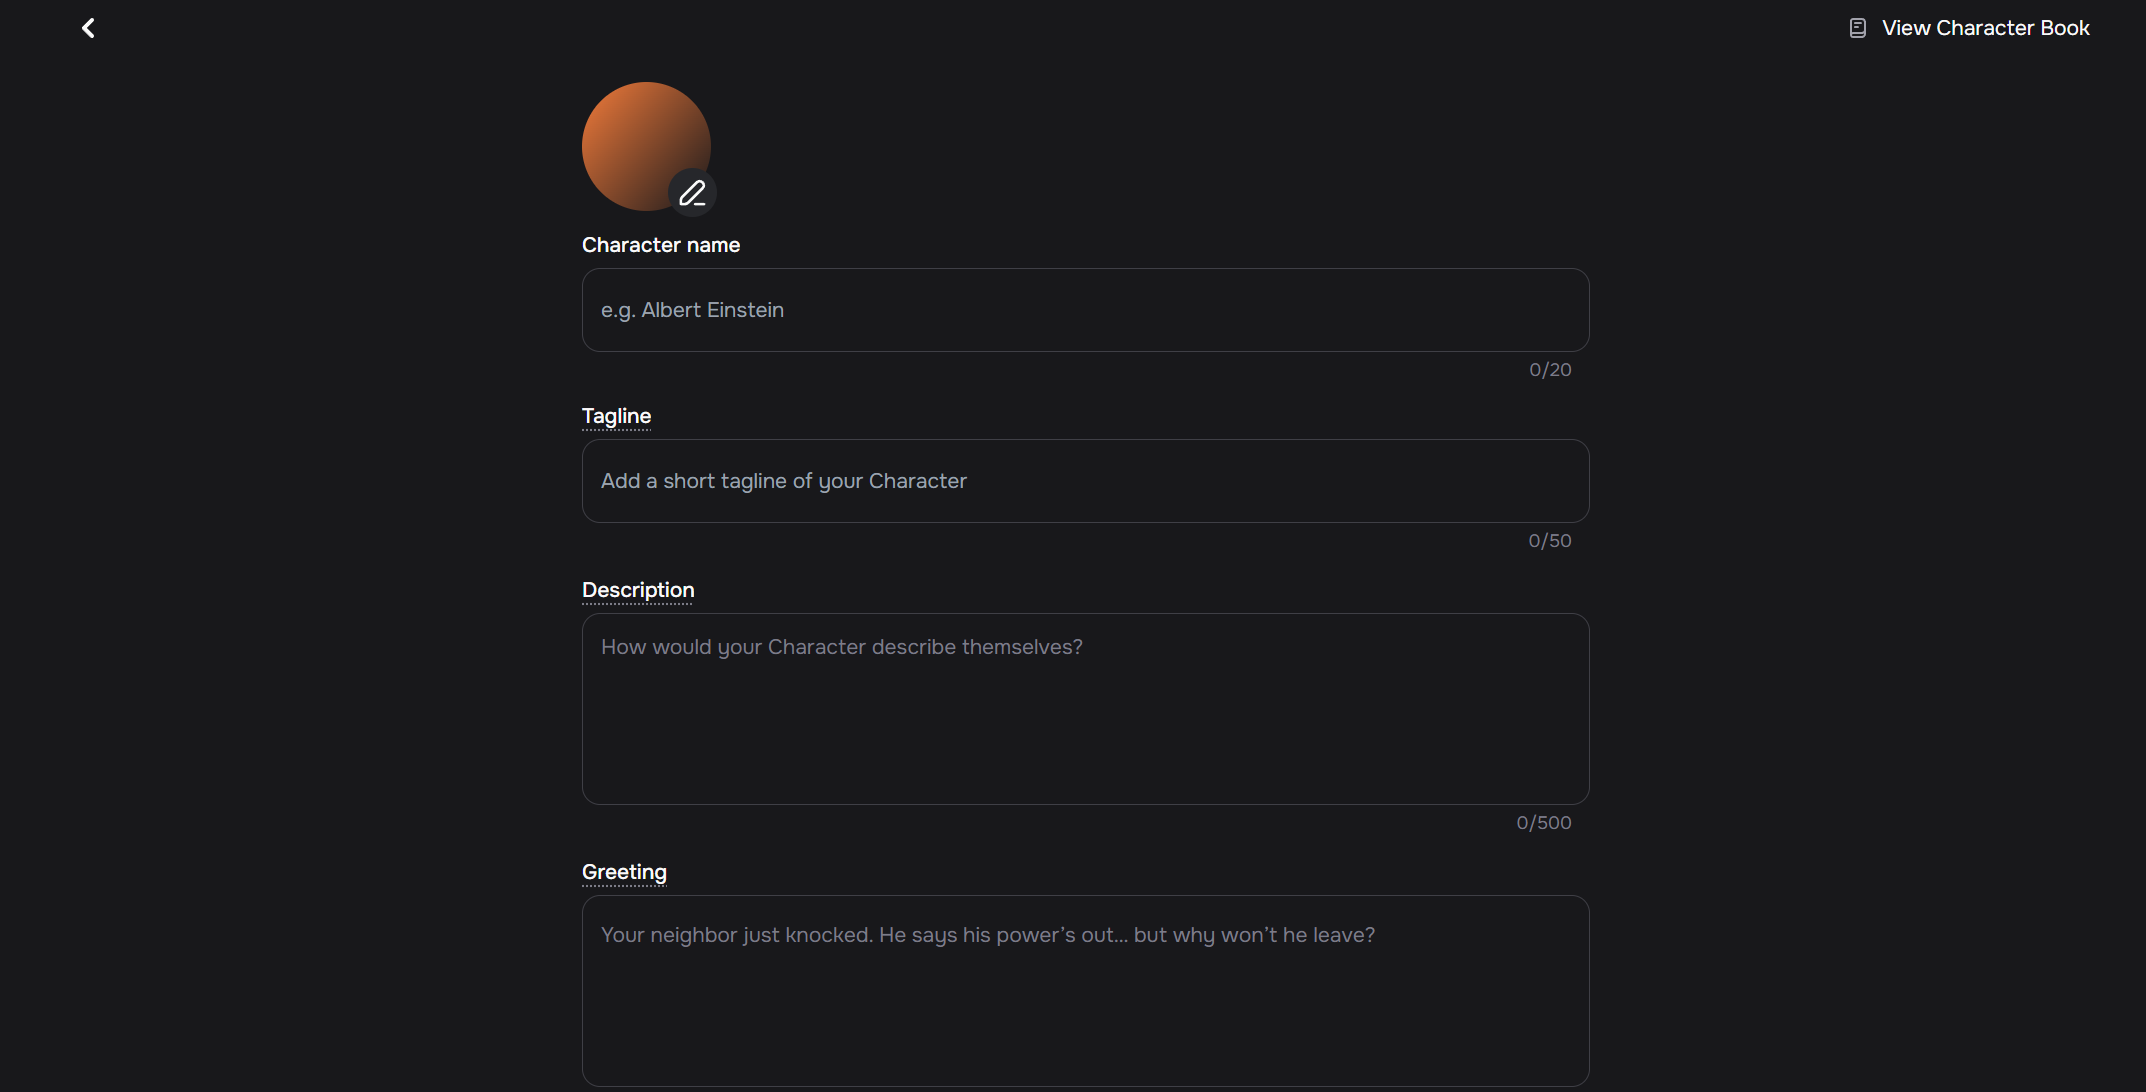Show the Greeting label tooltip
This screenshot has width=2146, height=1092.
624,872
